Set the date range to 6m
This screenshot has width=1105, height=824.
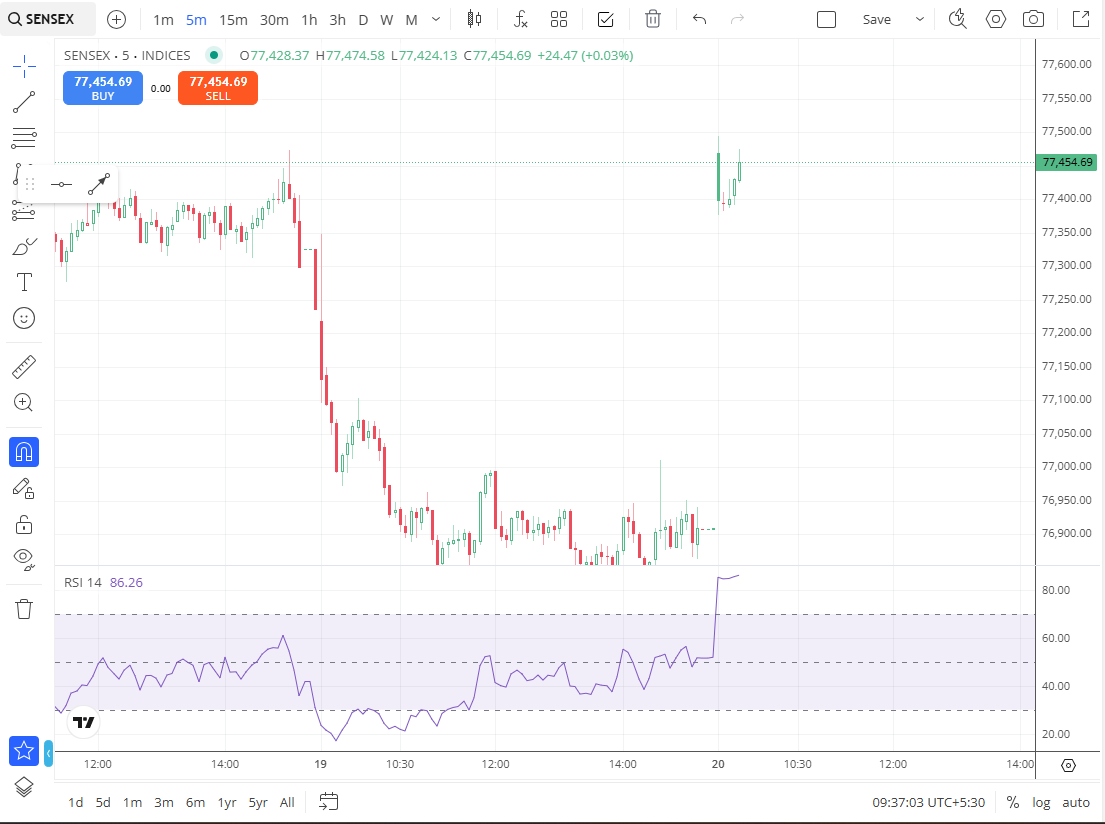(195, 802)
